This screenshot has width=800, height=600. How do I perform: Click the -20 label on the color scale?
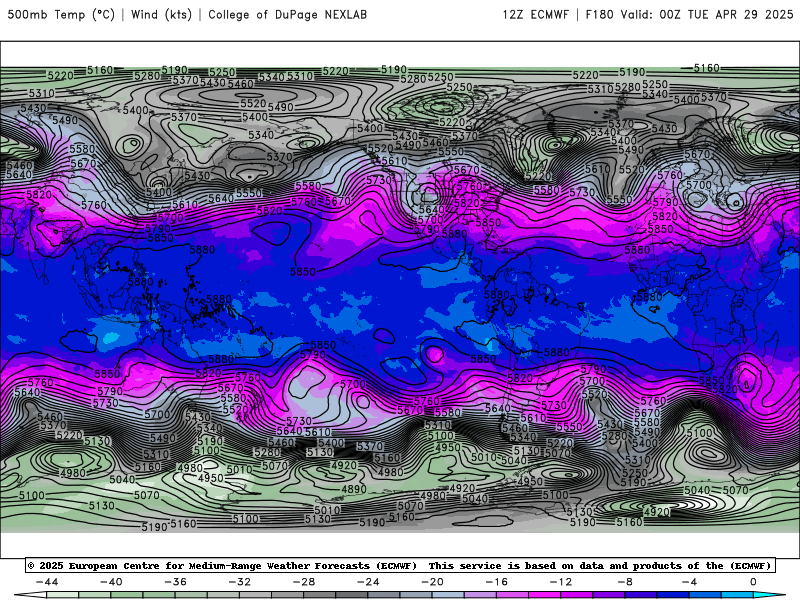click(432, 582)
